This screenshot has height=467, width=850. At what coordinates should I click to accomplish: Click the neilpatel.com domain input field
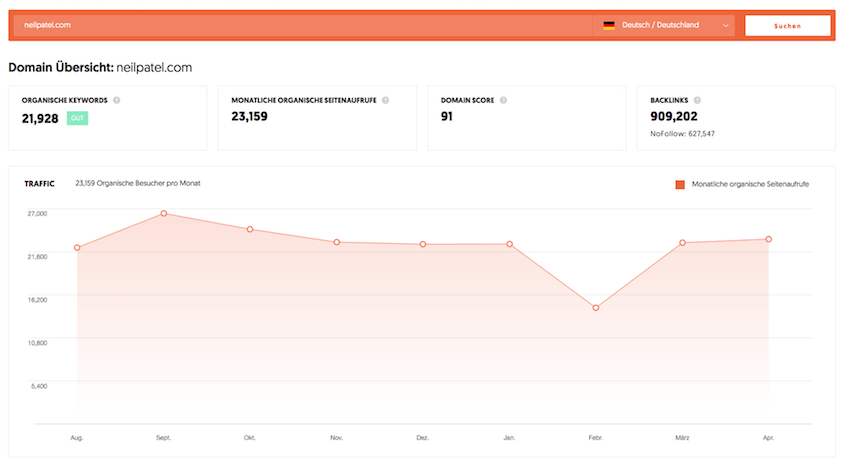(300, 25)
